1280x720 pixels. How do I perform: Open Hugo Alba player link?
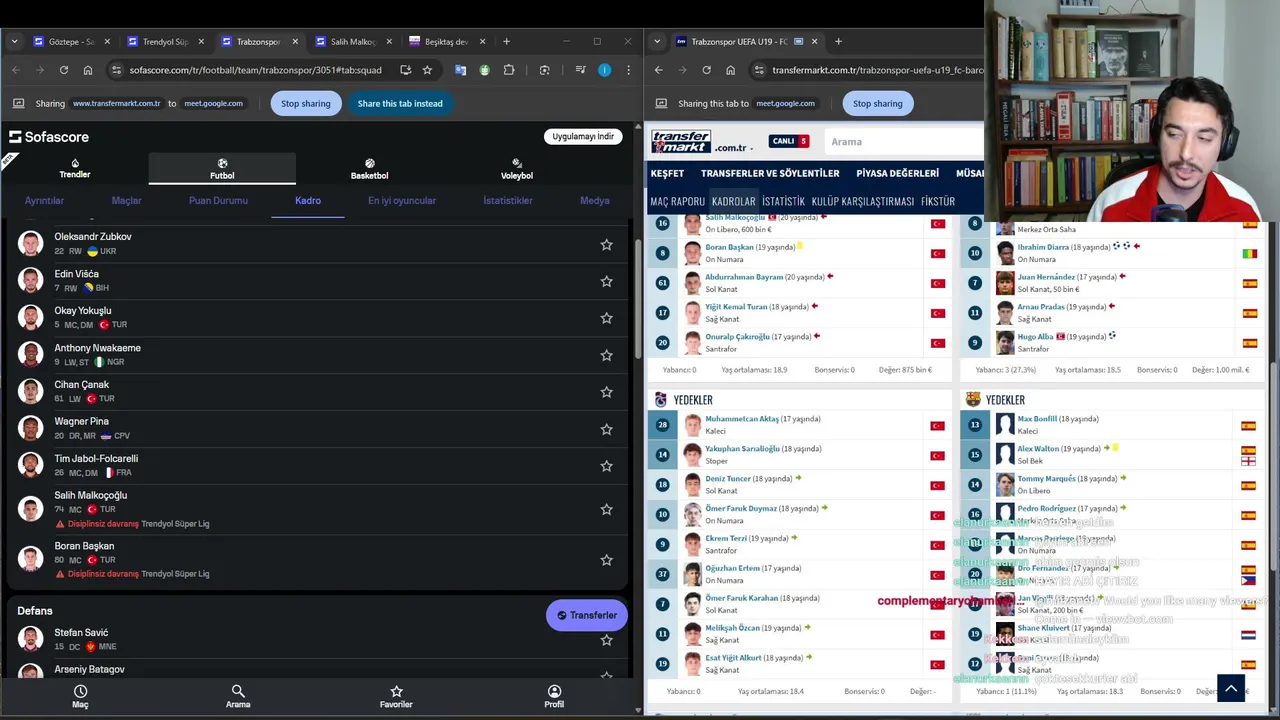1035,337
